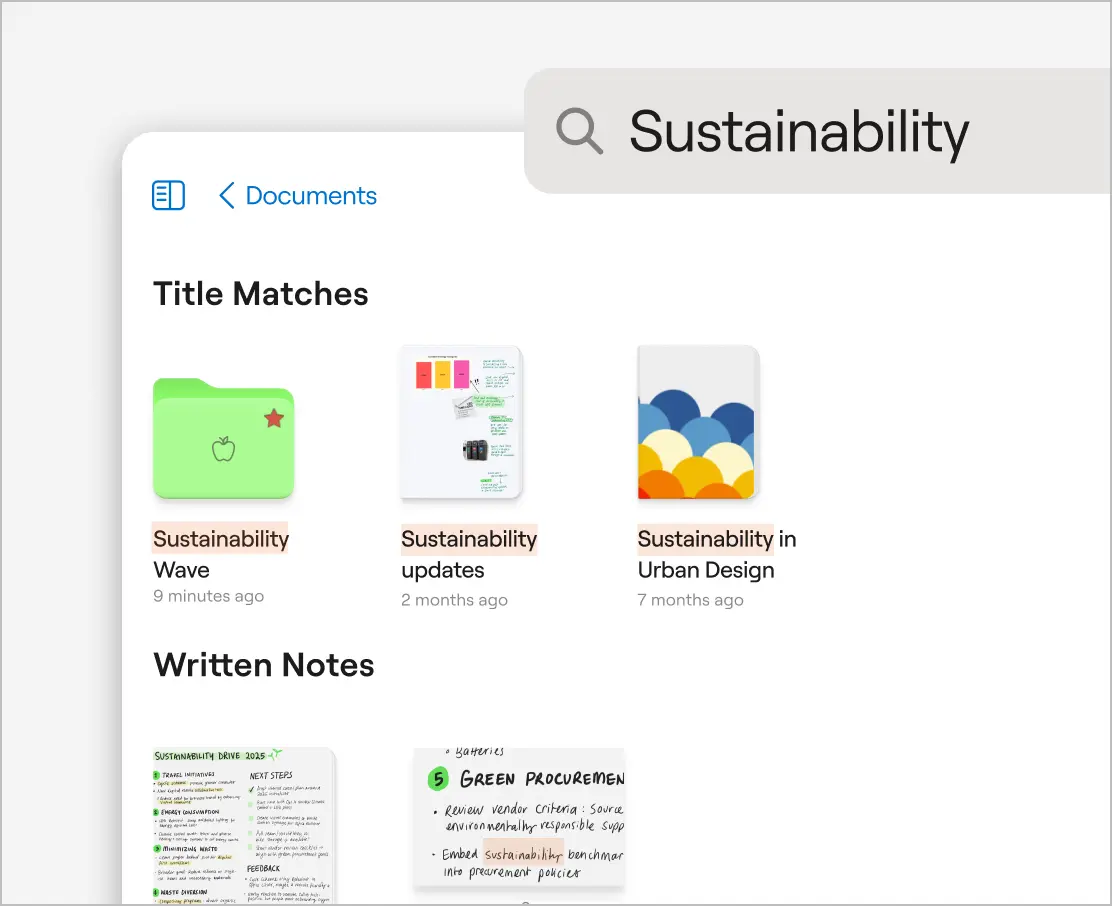Screen dimensions: 1112x906
Task: Select the 'Sustainability Wave' title text
Action: point(221,554)
